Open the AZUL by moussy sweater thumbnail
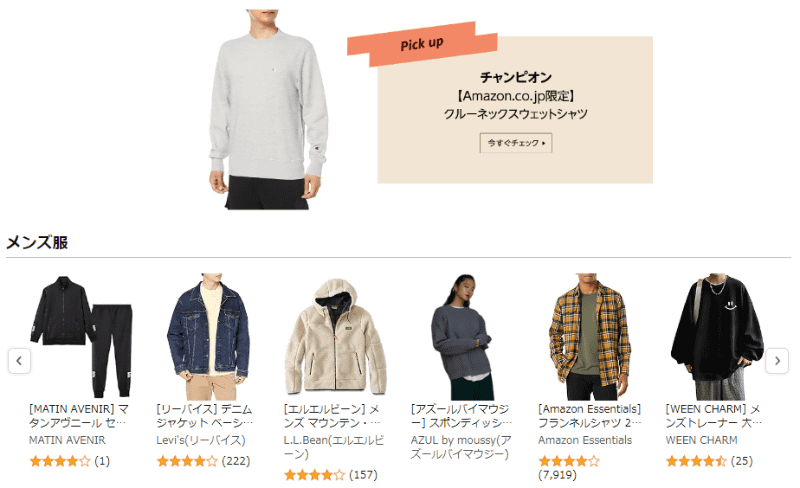Image resolution: width=800 pixels, height=488 pixels. click(462, 336)
